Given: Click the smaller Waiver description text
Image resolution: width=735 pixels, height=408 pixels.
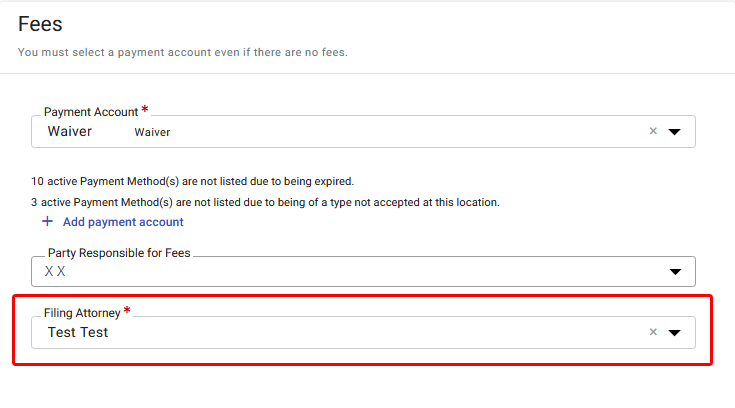Looking at the screenshot, I should (x=152, y=132).
